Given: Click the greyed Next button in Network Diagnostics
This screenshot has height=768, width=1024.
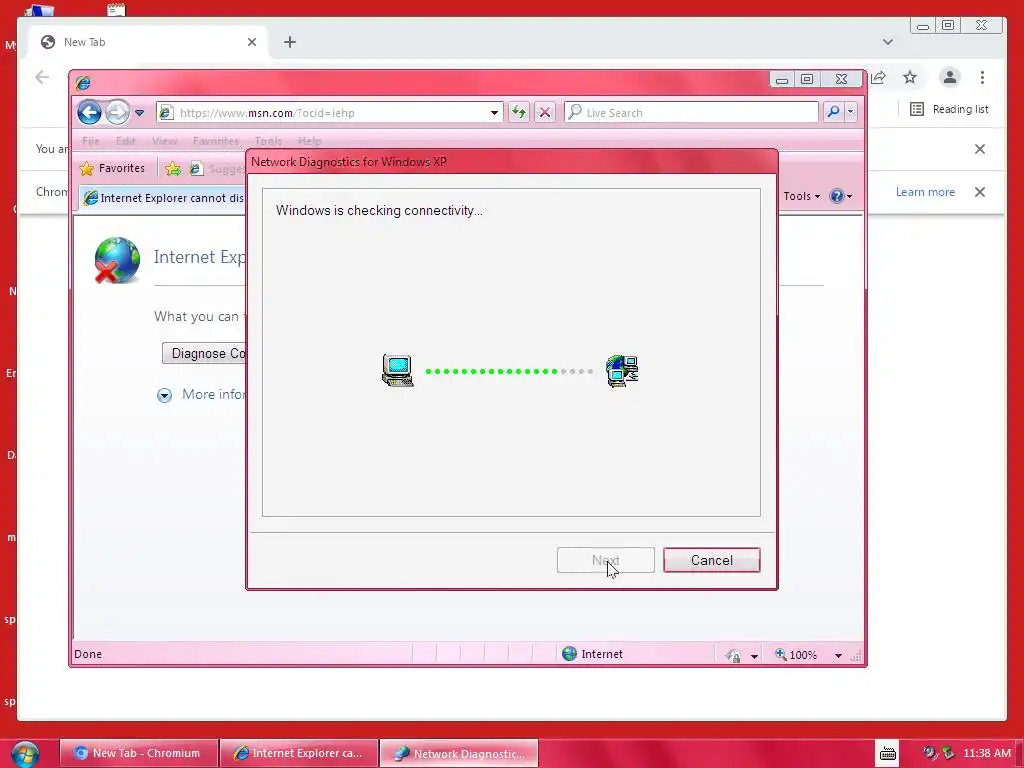Looking at the screenshot, I should pyautogui.click(x=605, y=560).
